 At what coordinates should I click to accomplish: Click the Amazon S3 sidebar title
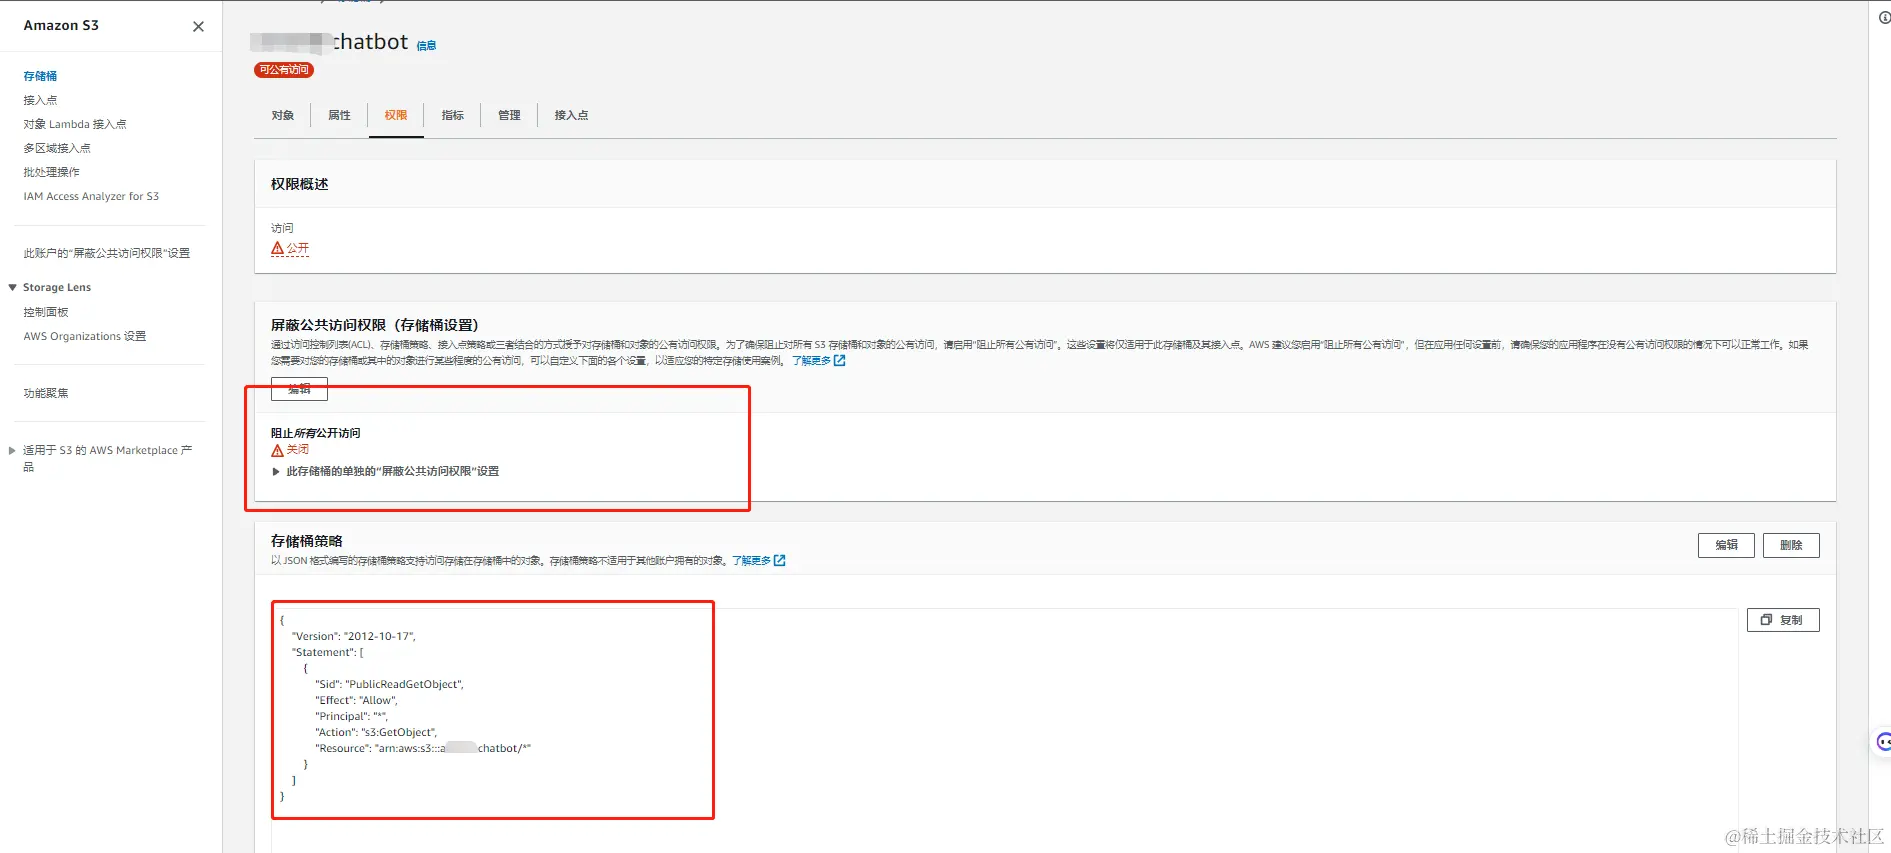[x=61, y=25]
